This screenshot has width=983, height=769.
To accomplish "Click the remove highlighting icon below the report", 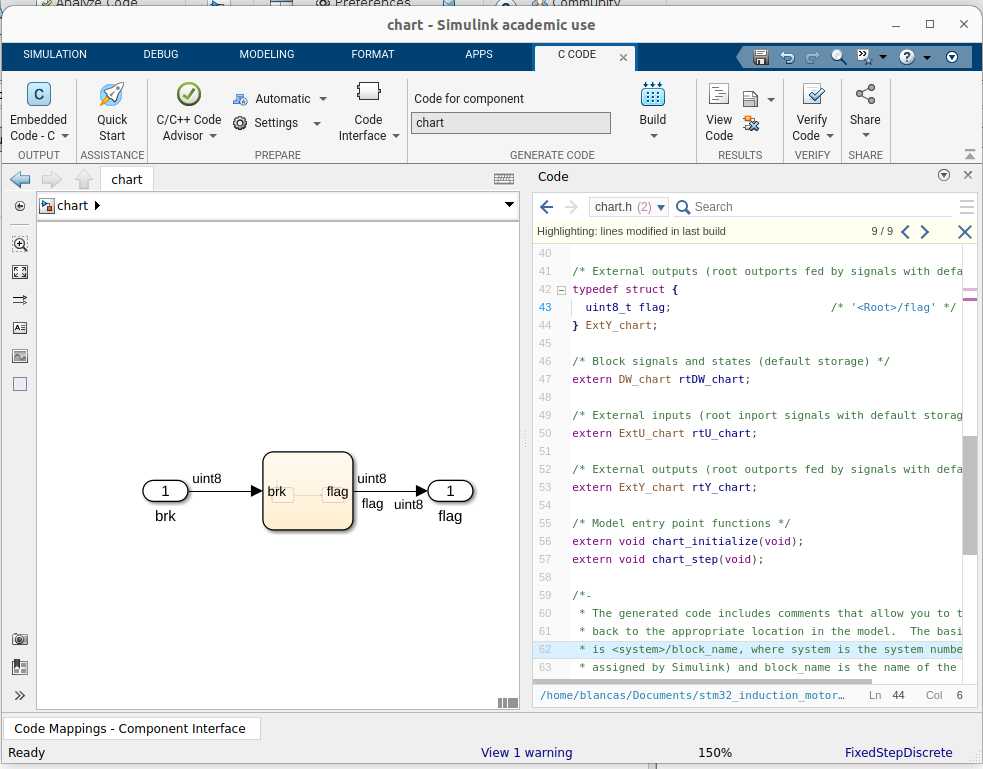I will pyautogui.click(x=750, y=123).
